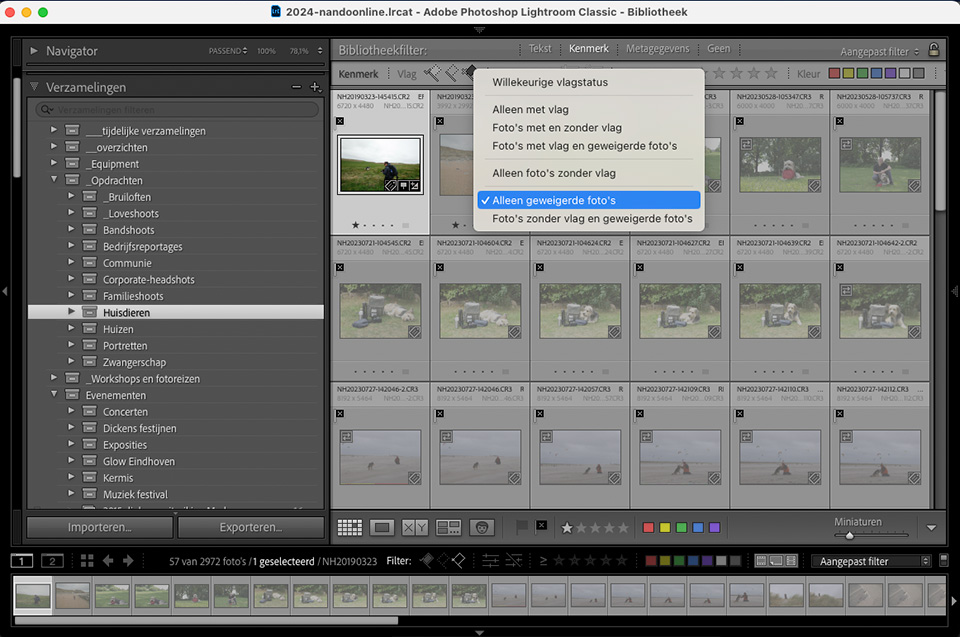Add a new collection with the plus icon
This screenshot has width=960, height=637.
[x=315, y=87]
